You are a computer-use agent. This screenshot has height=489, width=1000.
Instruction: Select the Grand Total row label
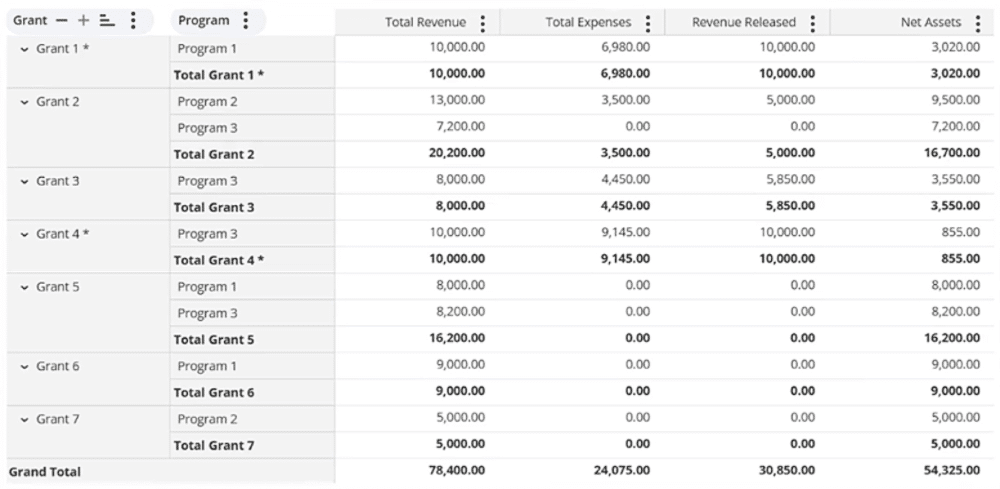45,472
